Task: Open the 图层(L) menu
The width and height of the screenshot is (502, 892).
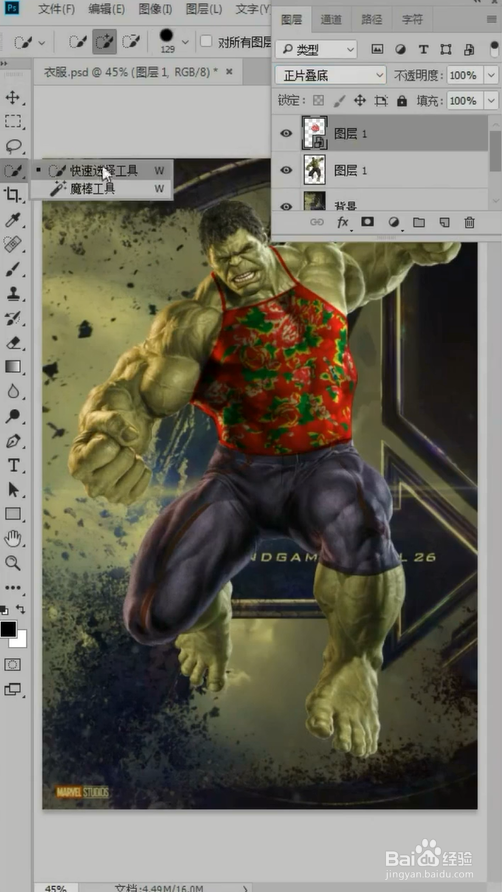Action: tap(204, 9)
